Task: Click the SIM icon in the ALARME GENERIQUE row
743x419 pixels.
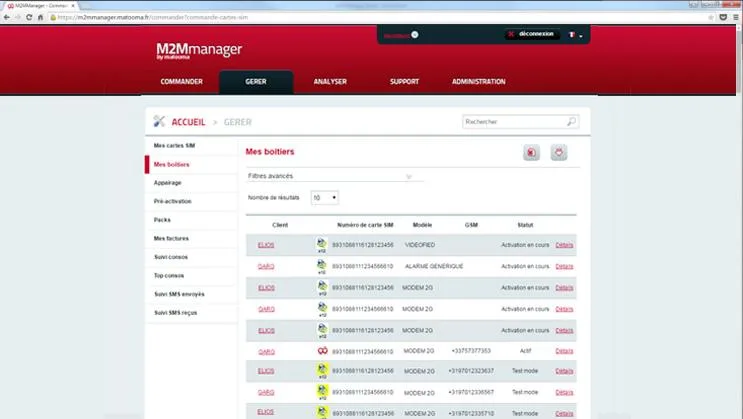Action: coord(322,266)
